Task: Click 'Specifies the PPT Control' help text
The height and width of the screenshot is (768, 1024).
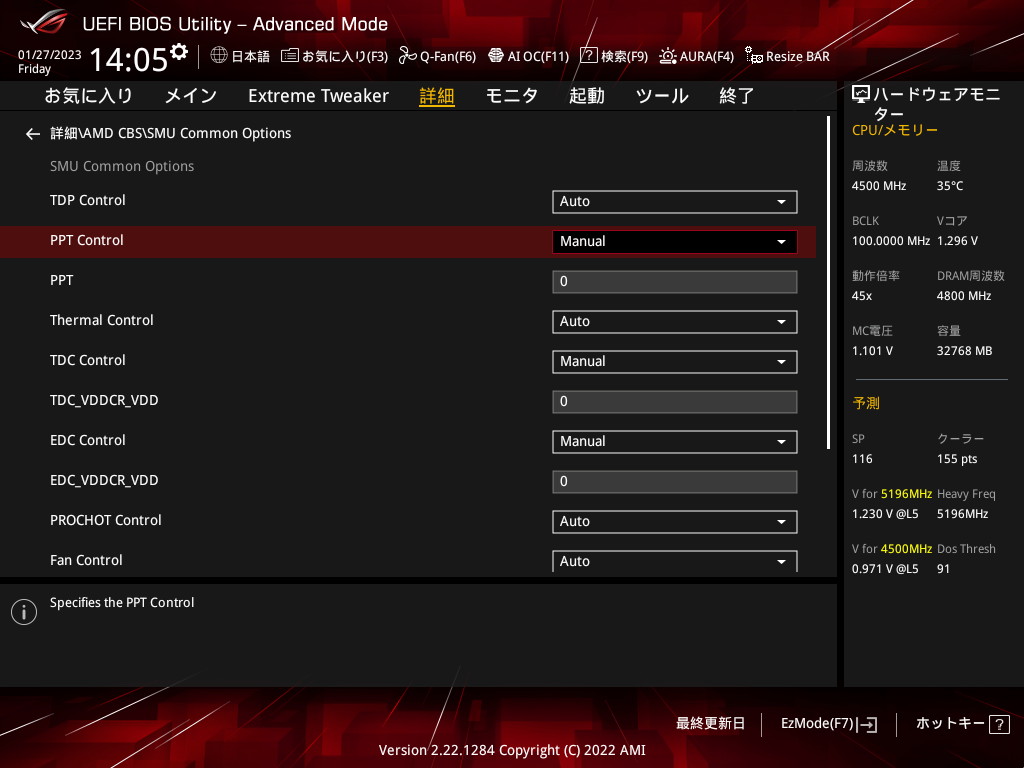Action: click(122, 603)
